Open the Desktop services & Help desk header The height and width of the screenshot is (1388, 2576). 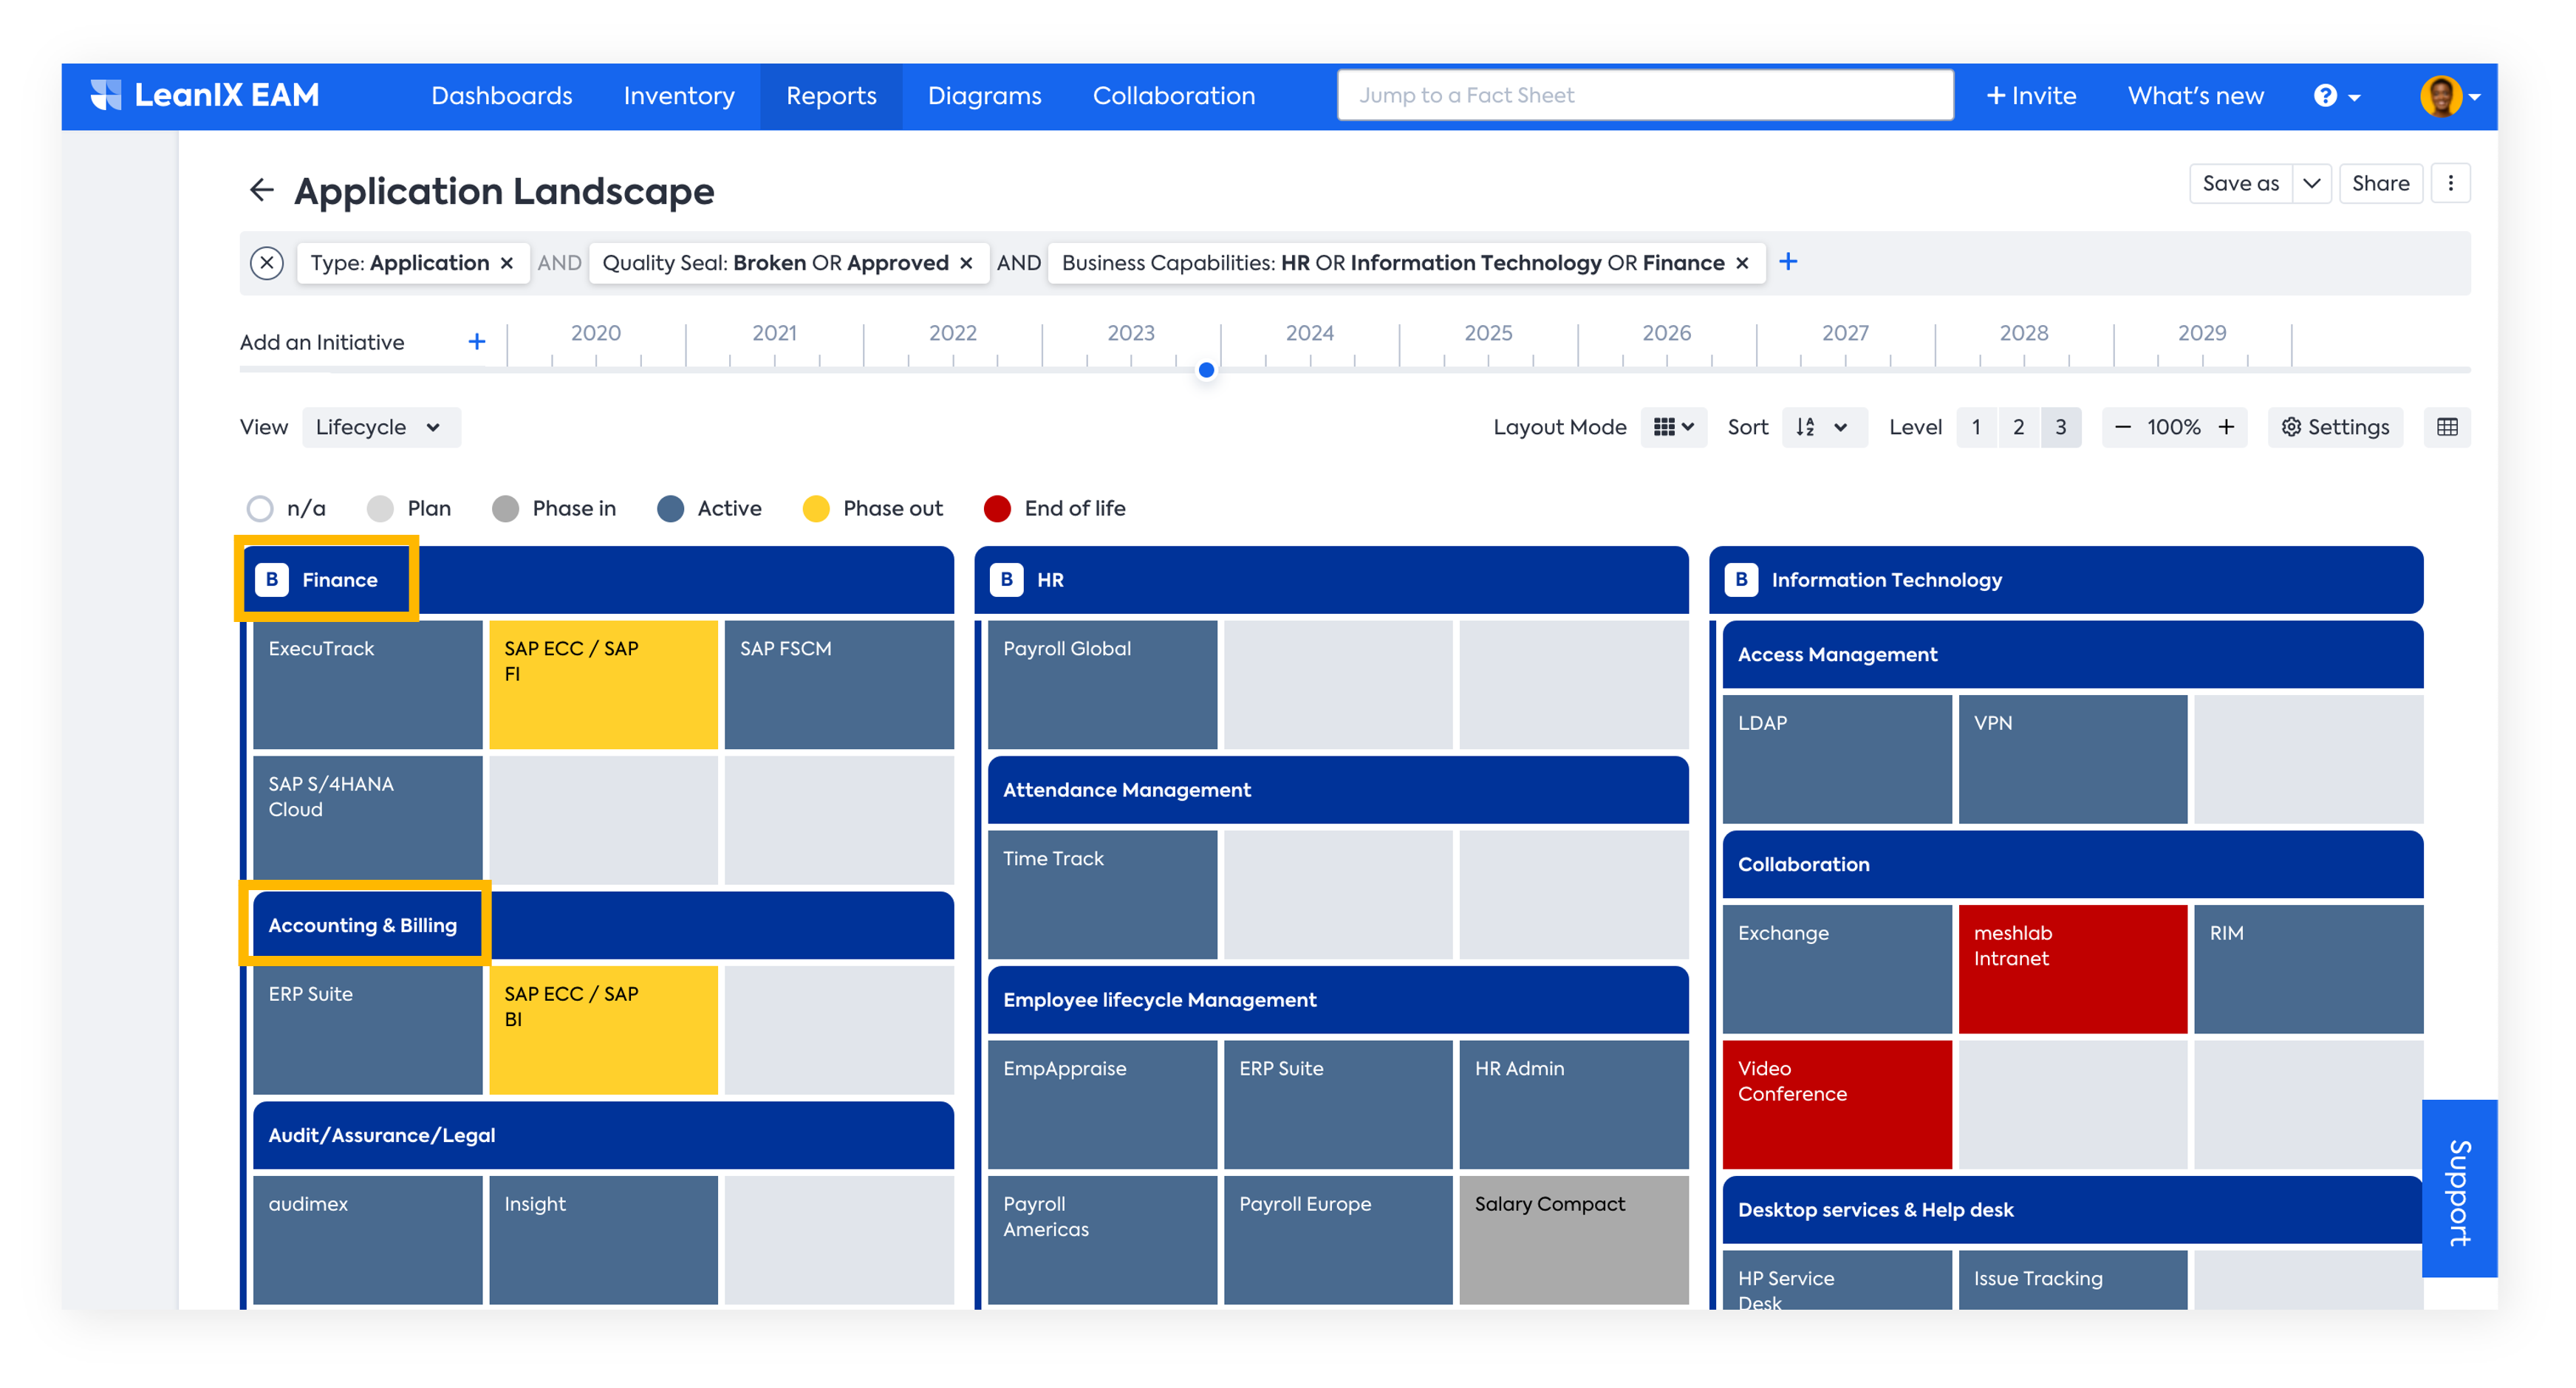2072,1209
